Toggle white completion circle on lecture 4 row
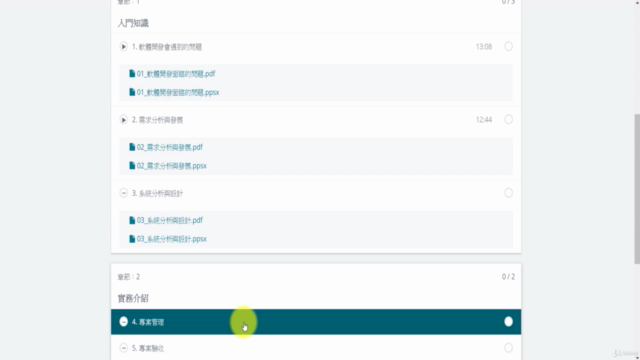Screen dimensions: 640x360 (508, 322)
